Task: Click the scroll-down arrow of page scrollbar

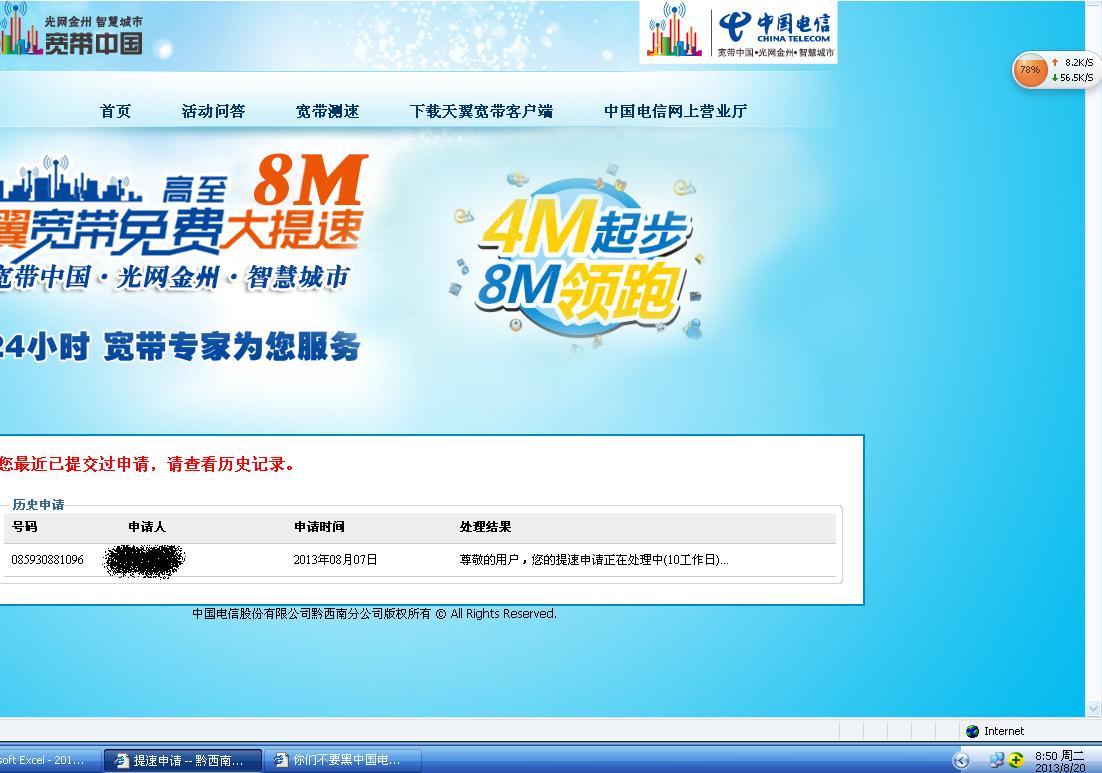Action: tap(1094, 708)
